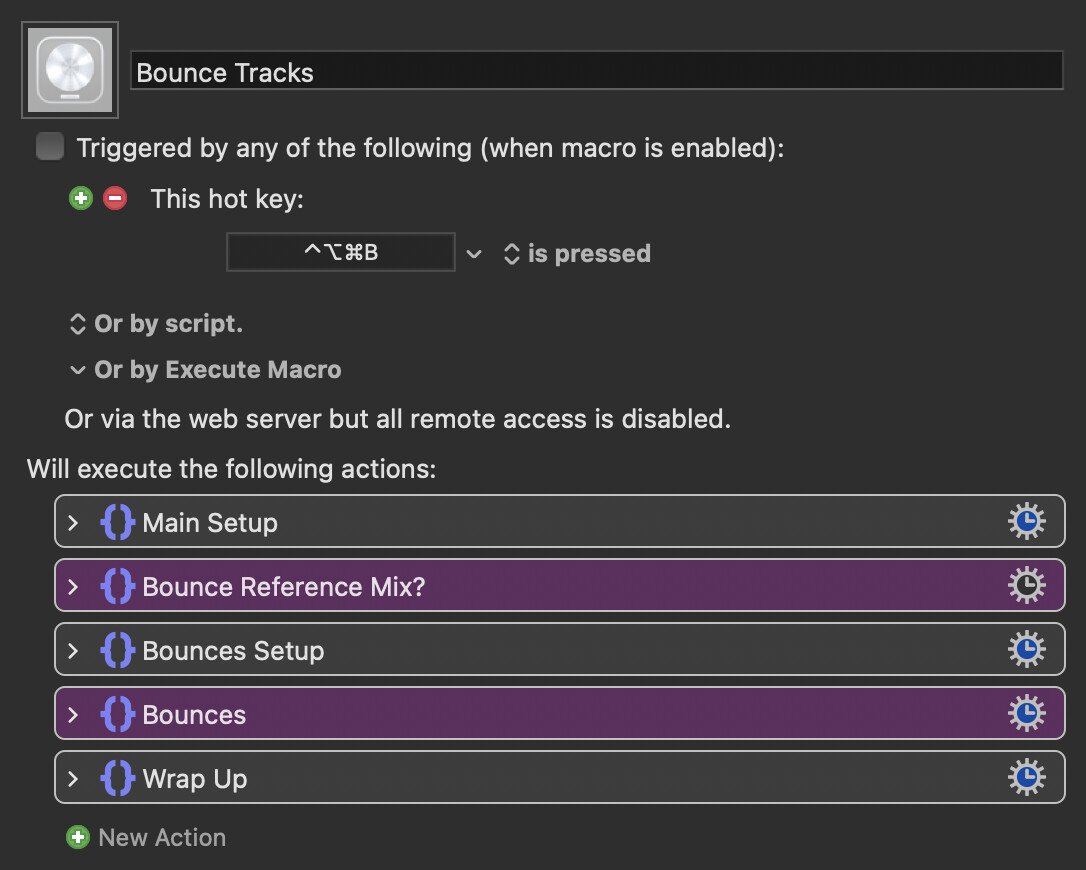Open the dropdown arrow beside the hot key field
This screenshot has height=870, width=1086.
coord(474,254)
